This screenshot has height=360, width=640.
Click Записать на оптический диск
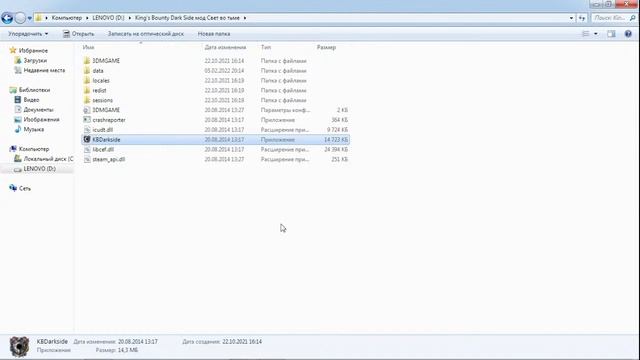click(146, 34)
